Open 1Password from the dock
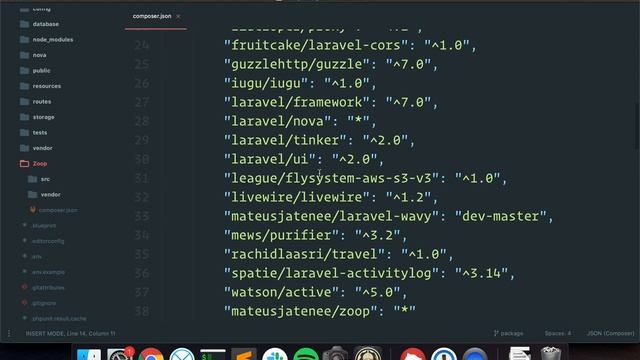Screen dimensions: 640x360 [444, 354]
